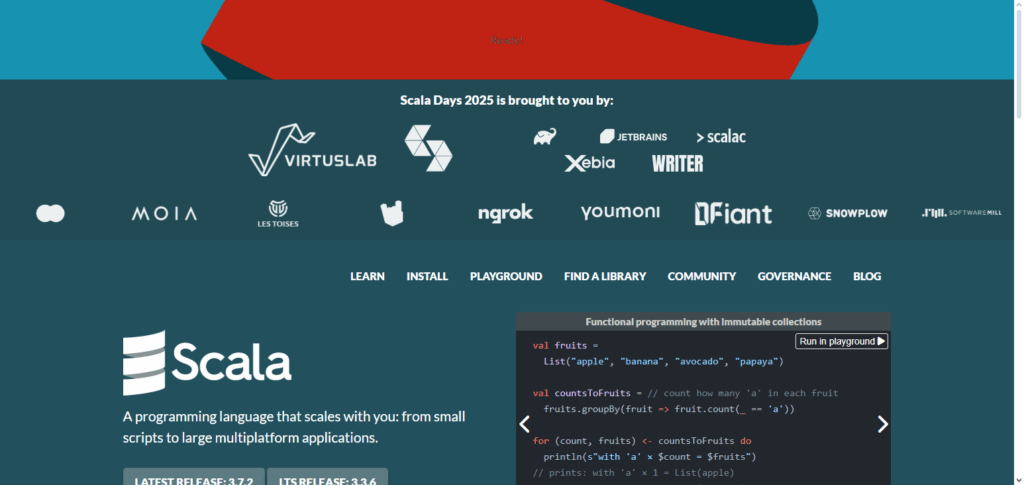Click the white rock-hand shaped sponsor logo
Viewport: 1024px width, 485px height.
392,213
